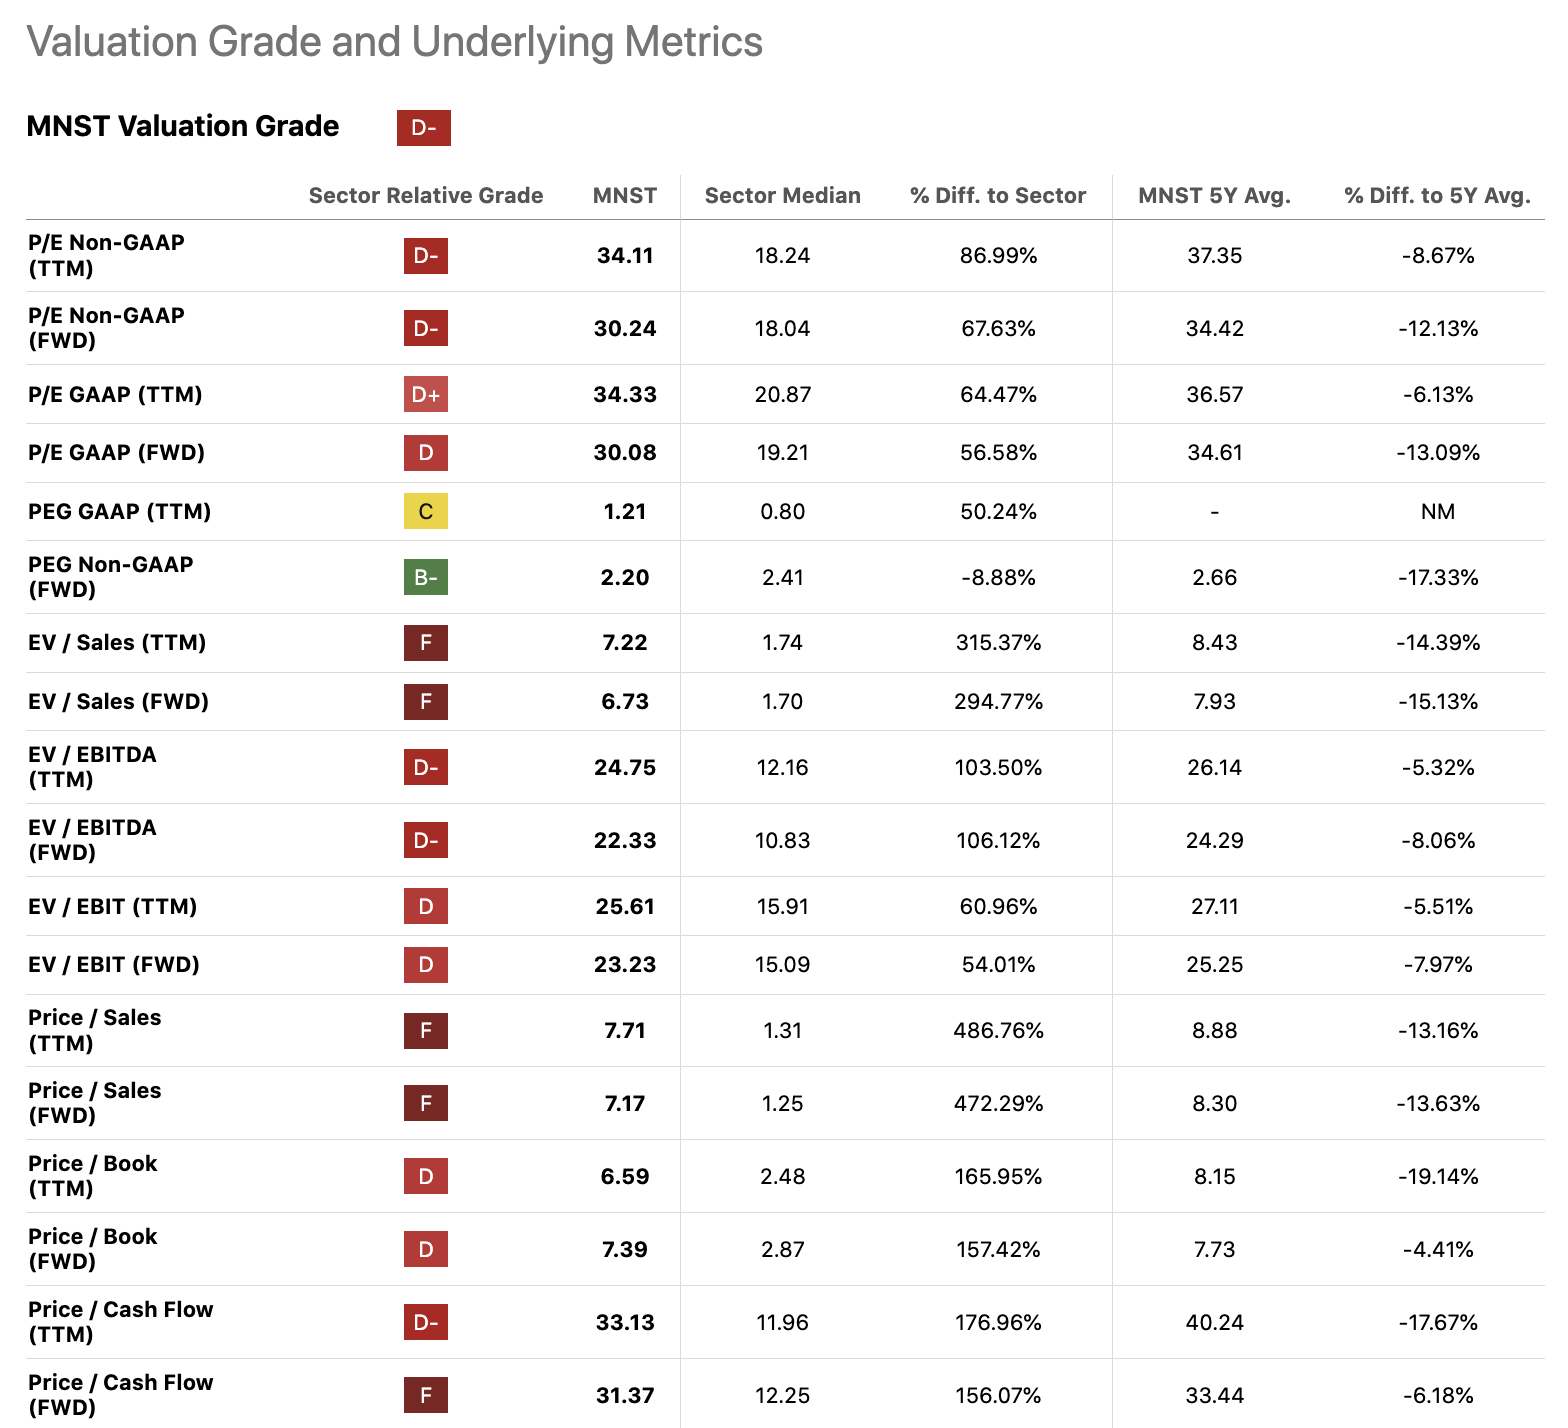Open the P/E GAAP (FWD) metric label

click(116, 453)
